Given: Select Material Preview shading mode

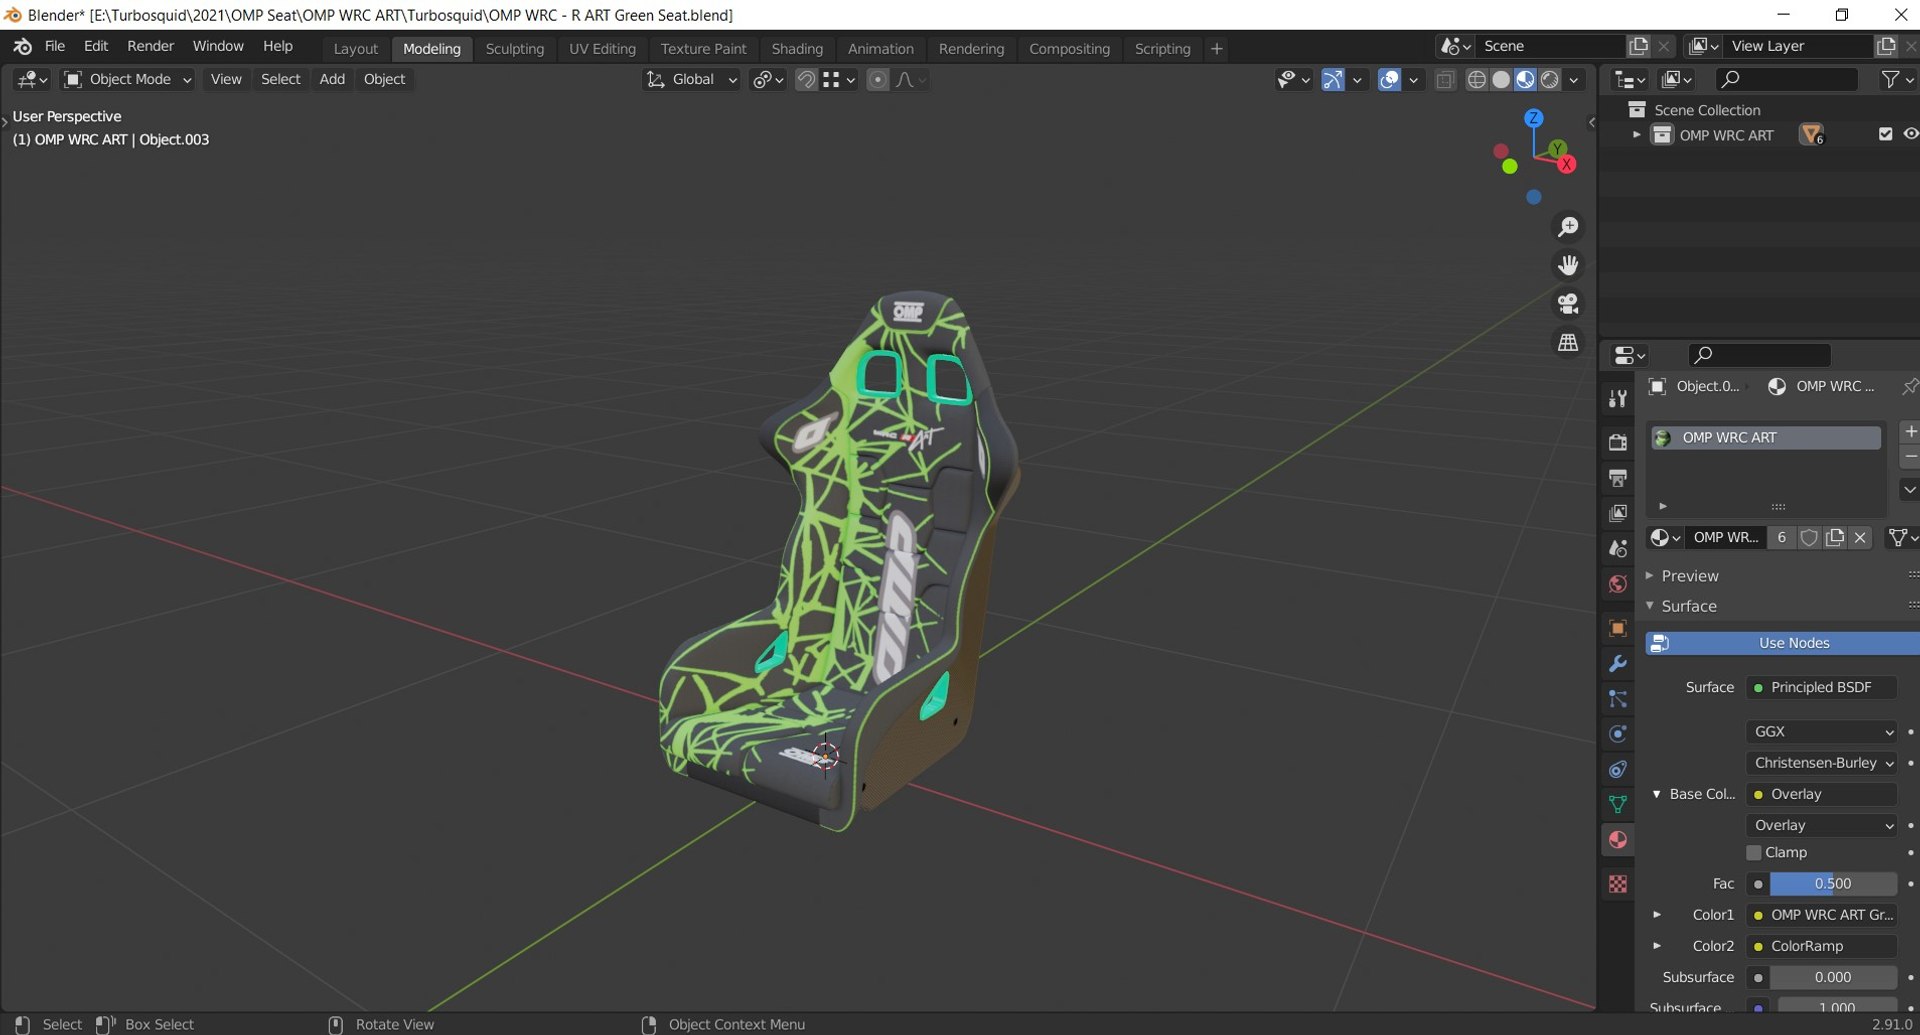Looking at the screenshot, I should coord(1525,80).
